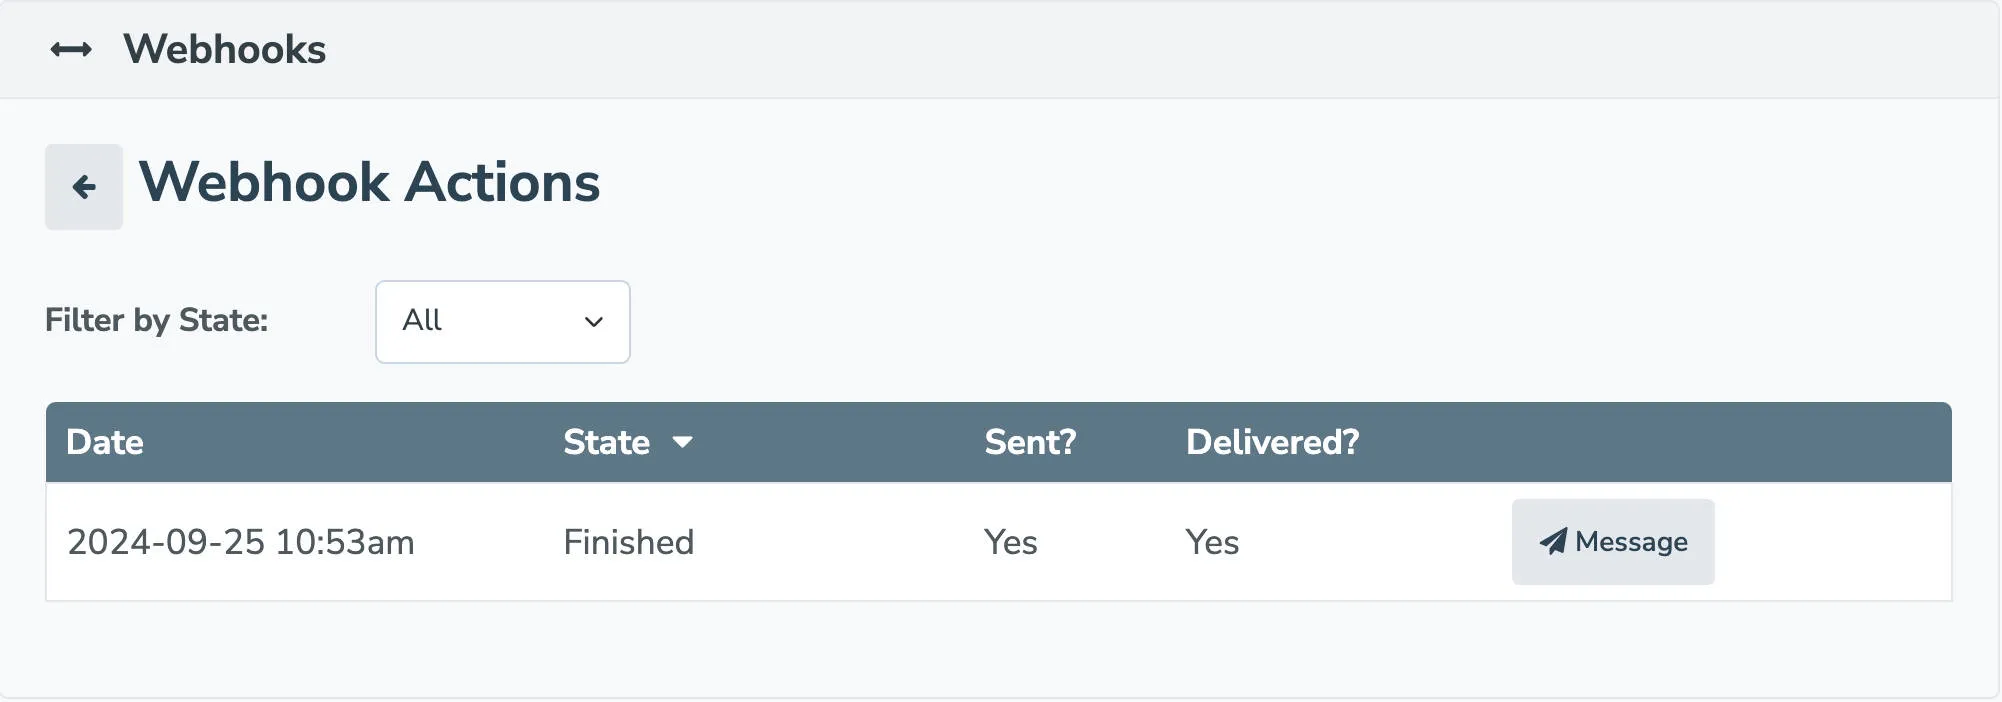
Task: Click the chevron on the Filter by State selector
Action: click(x=594, y=322)
